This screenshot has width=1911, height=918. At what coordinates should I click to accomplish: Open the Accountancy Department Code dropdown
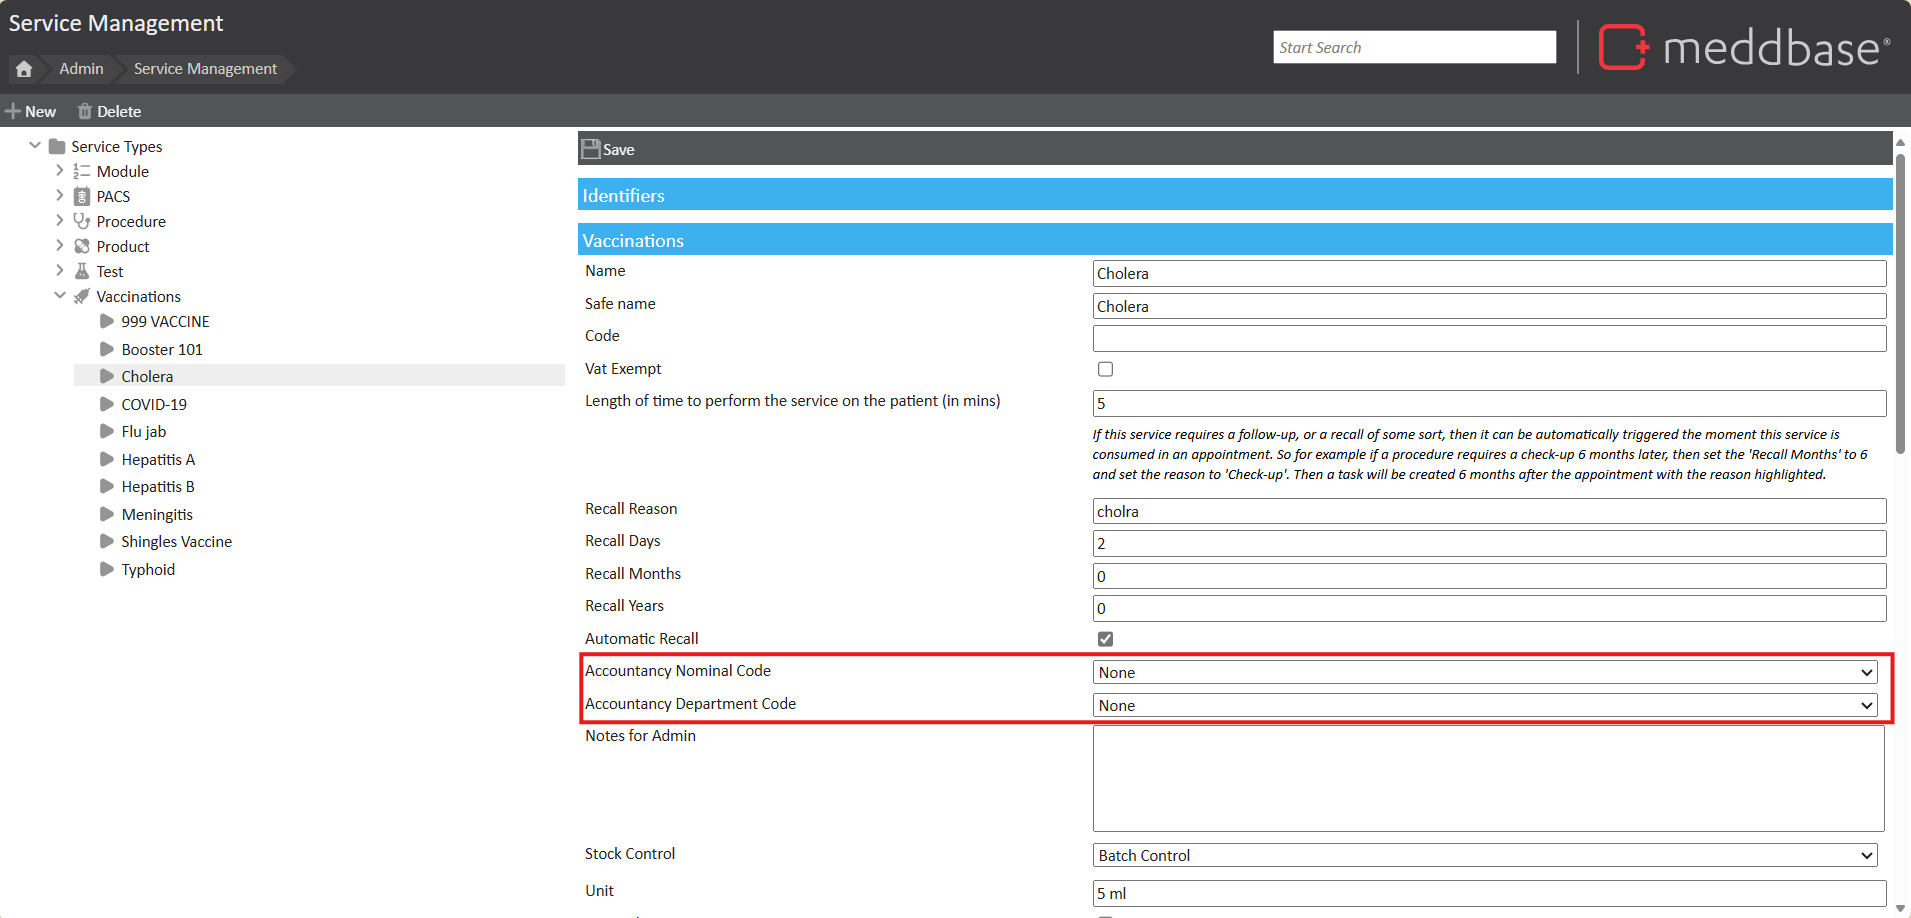point(1485,706)
